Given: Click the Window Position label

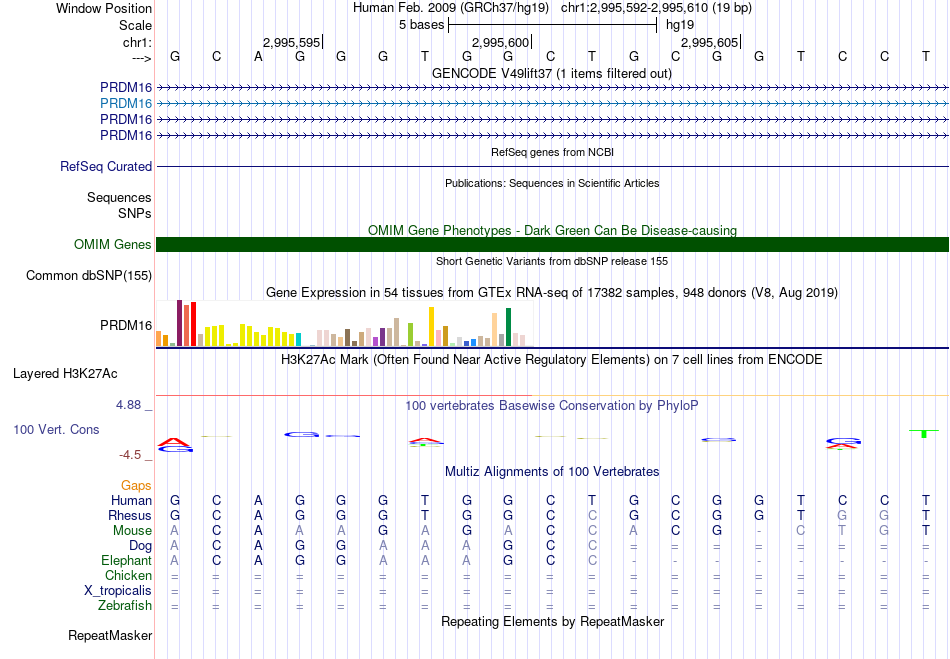Looking at the screenshot, I should [104, 8].
